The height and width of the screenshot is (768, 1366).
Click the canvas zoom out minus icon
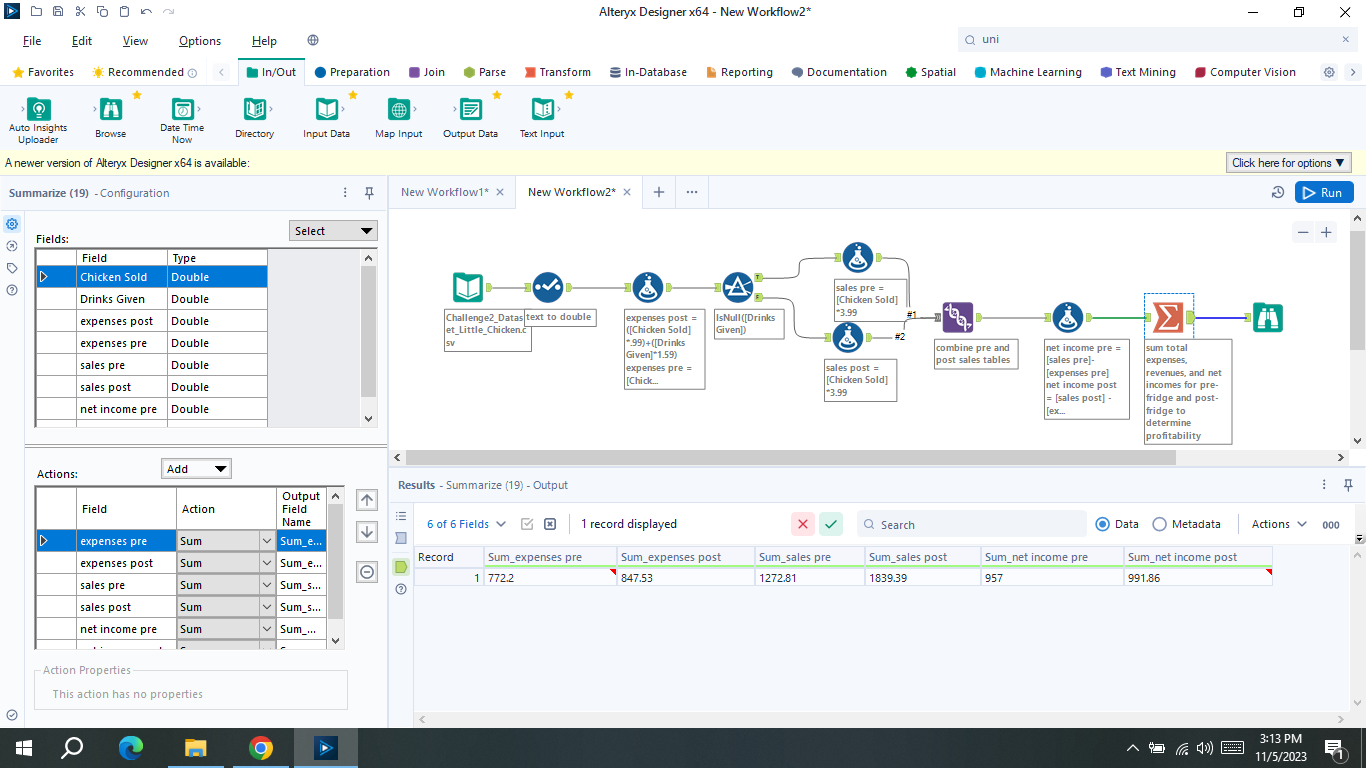[x=1303, y=232]
